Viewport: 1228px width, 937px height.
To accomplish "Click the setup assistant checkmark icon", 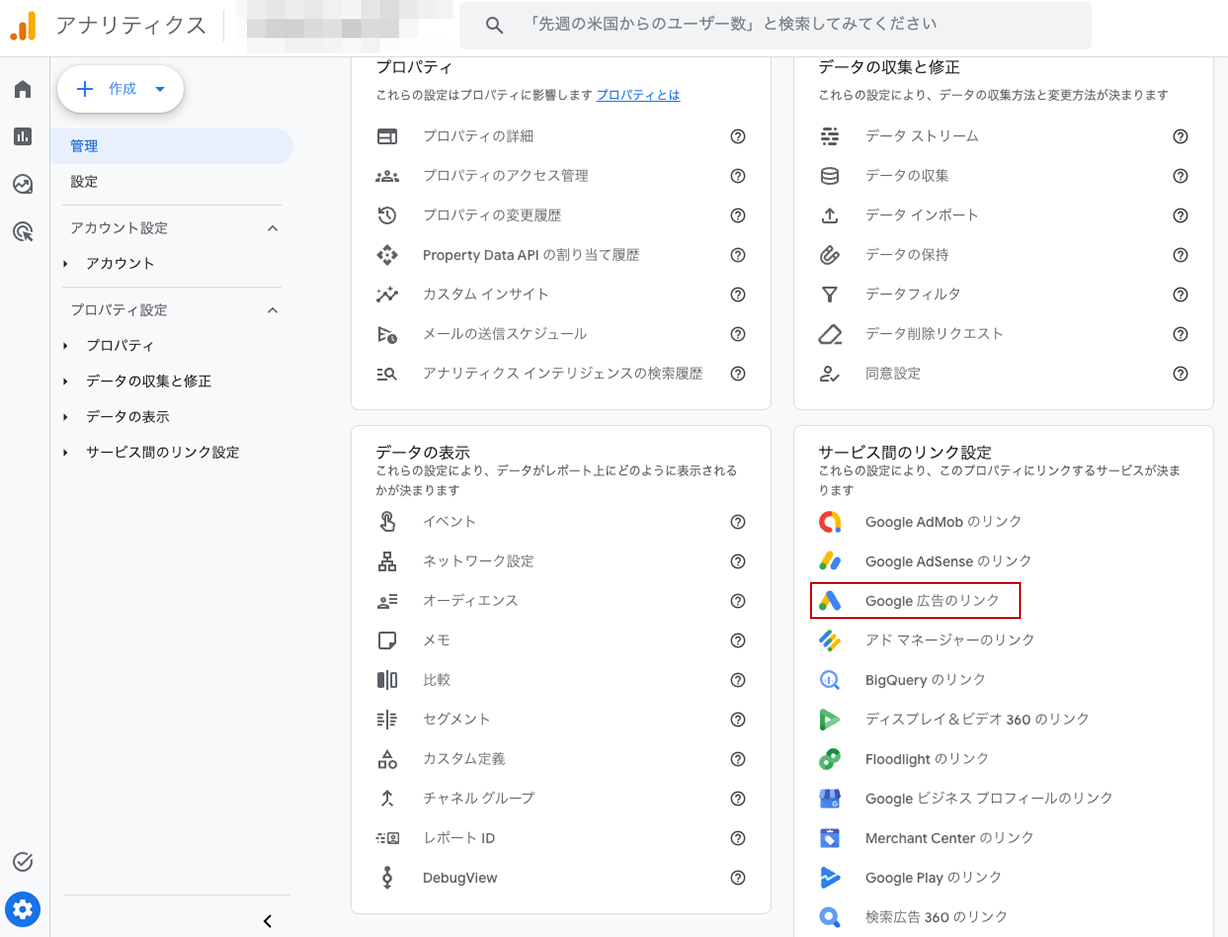I will tap(23, 861).
